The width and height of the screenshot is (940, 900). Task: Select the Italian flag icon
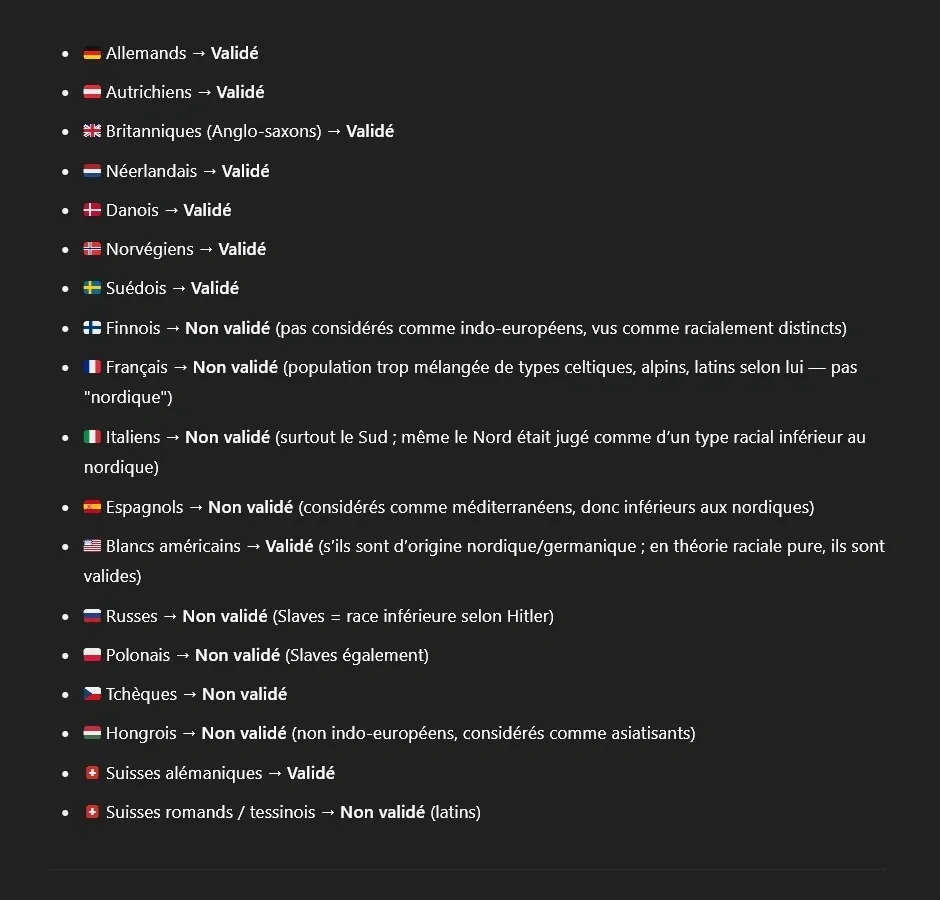pyautogui.click(x=92, y=438)
